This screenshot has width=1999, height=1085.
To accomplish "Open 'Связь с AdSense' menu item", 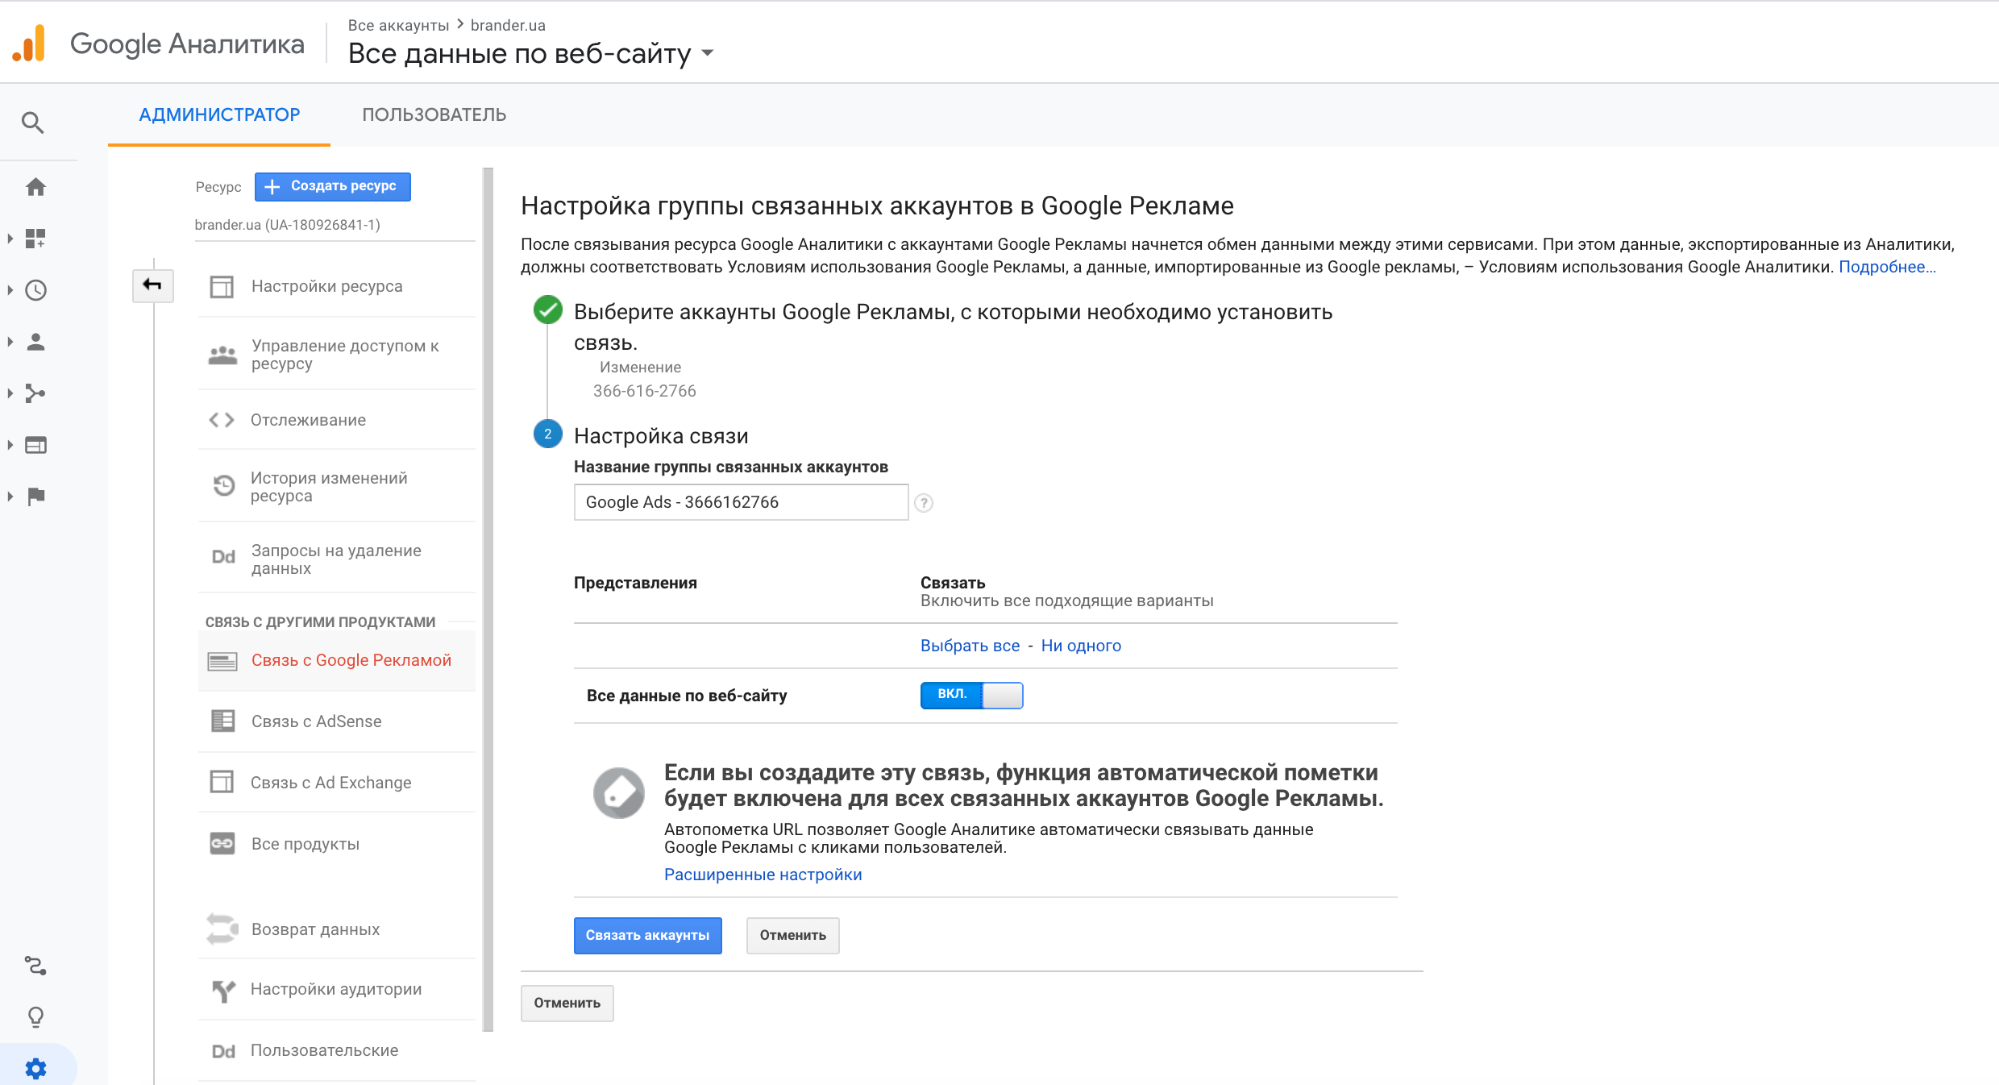I will 316,721.
